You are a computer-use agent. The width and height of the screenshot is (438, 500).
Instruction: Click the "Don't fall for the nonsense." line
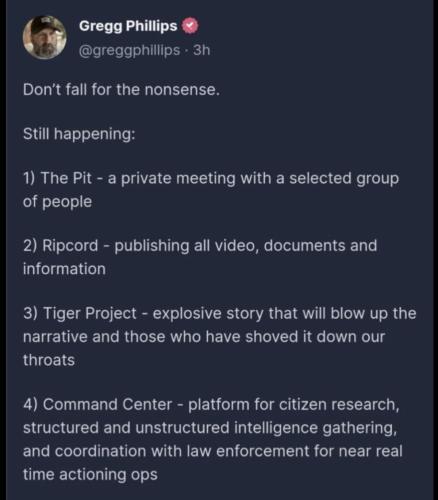click(x=121, y=89)
